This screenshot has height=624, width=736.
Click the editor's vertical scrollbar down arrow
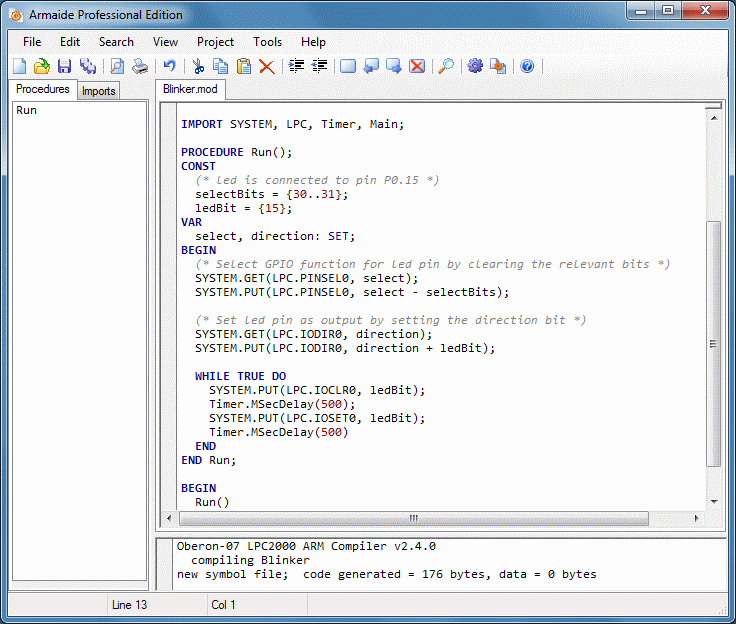714,501
